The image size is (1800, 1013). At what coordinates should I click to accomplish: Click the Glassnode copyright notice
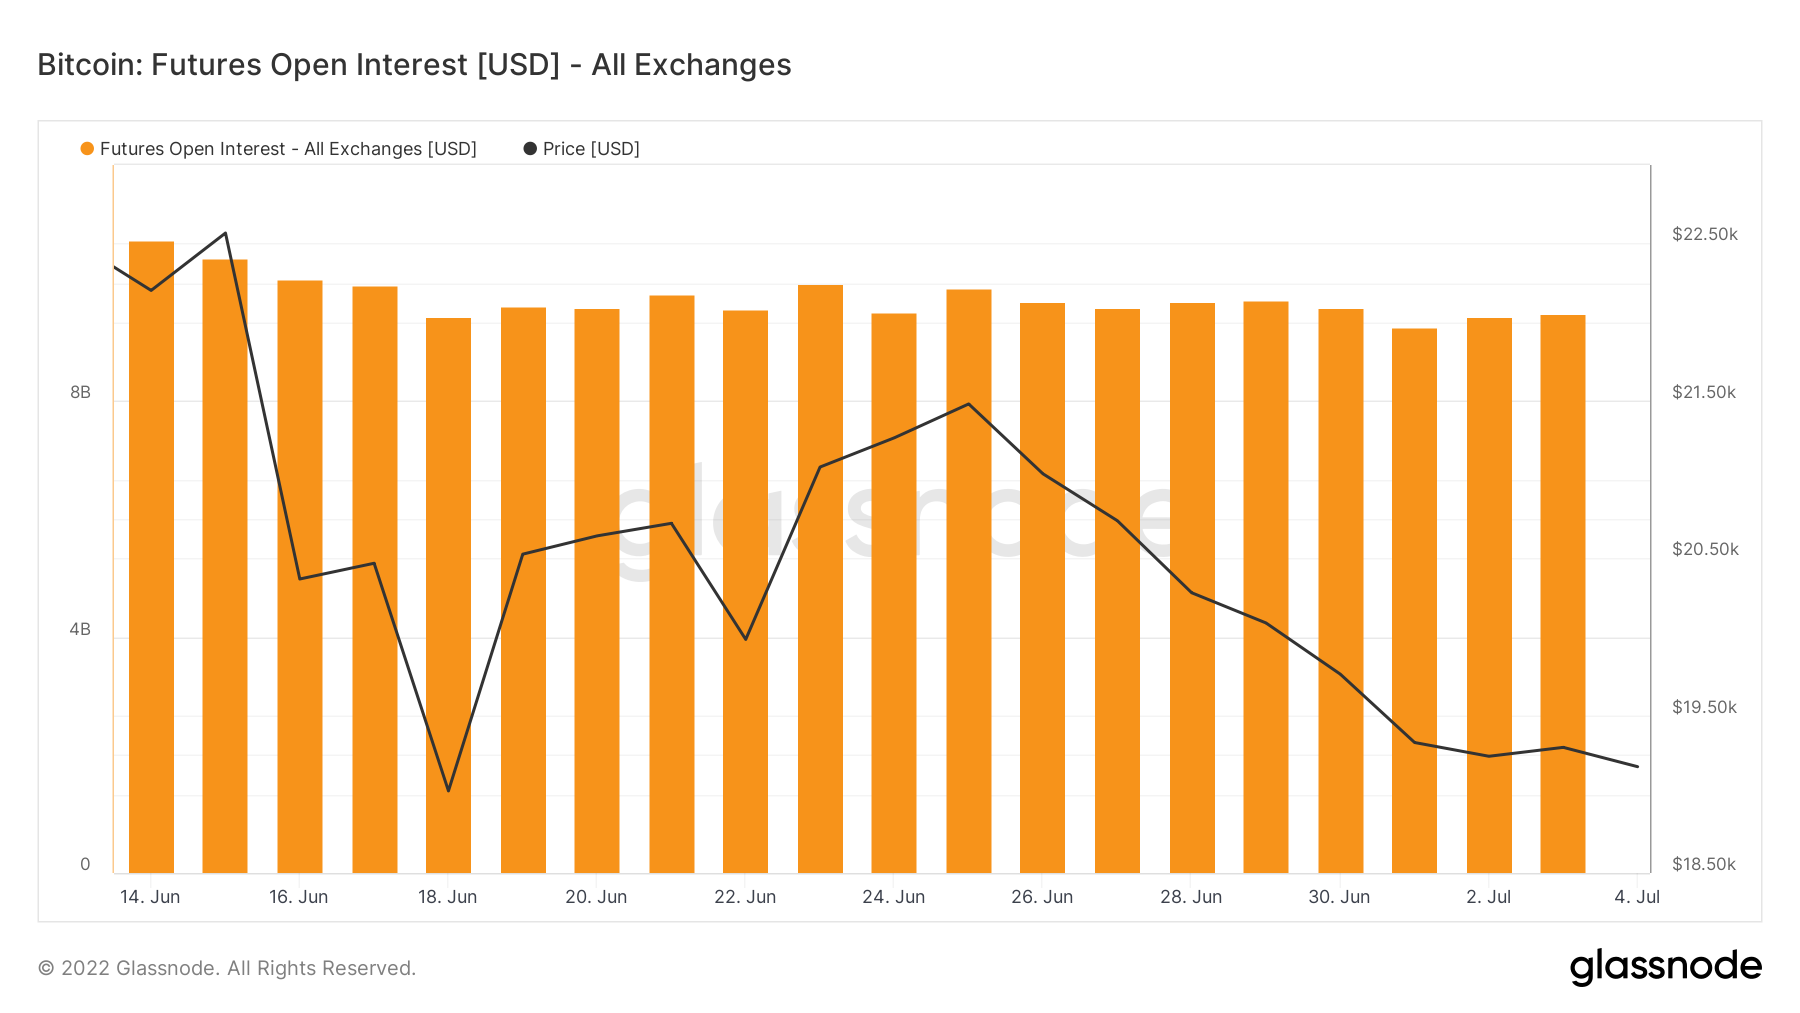(226, 968)
